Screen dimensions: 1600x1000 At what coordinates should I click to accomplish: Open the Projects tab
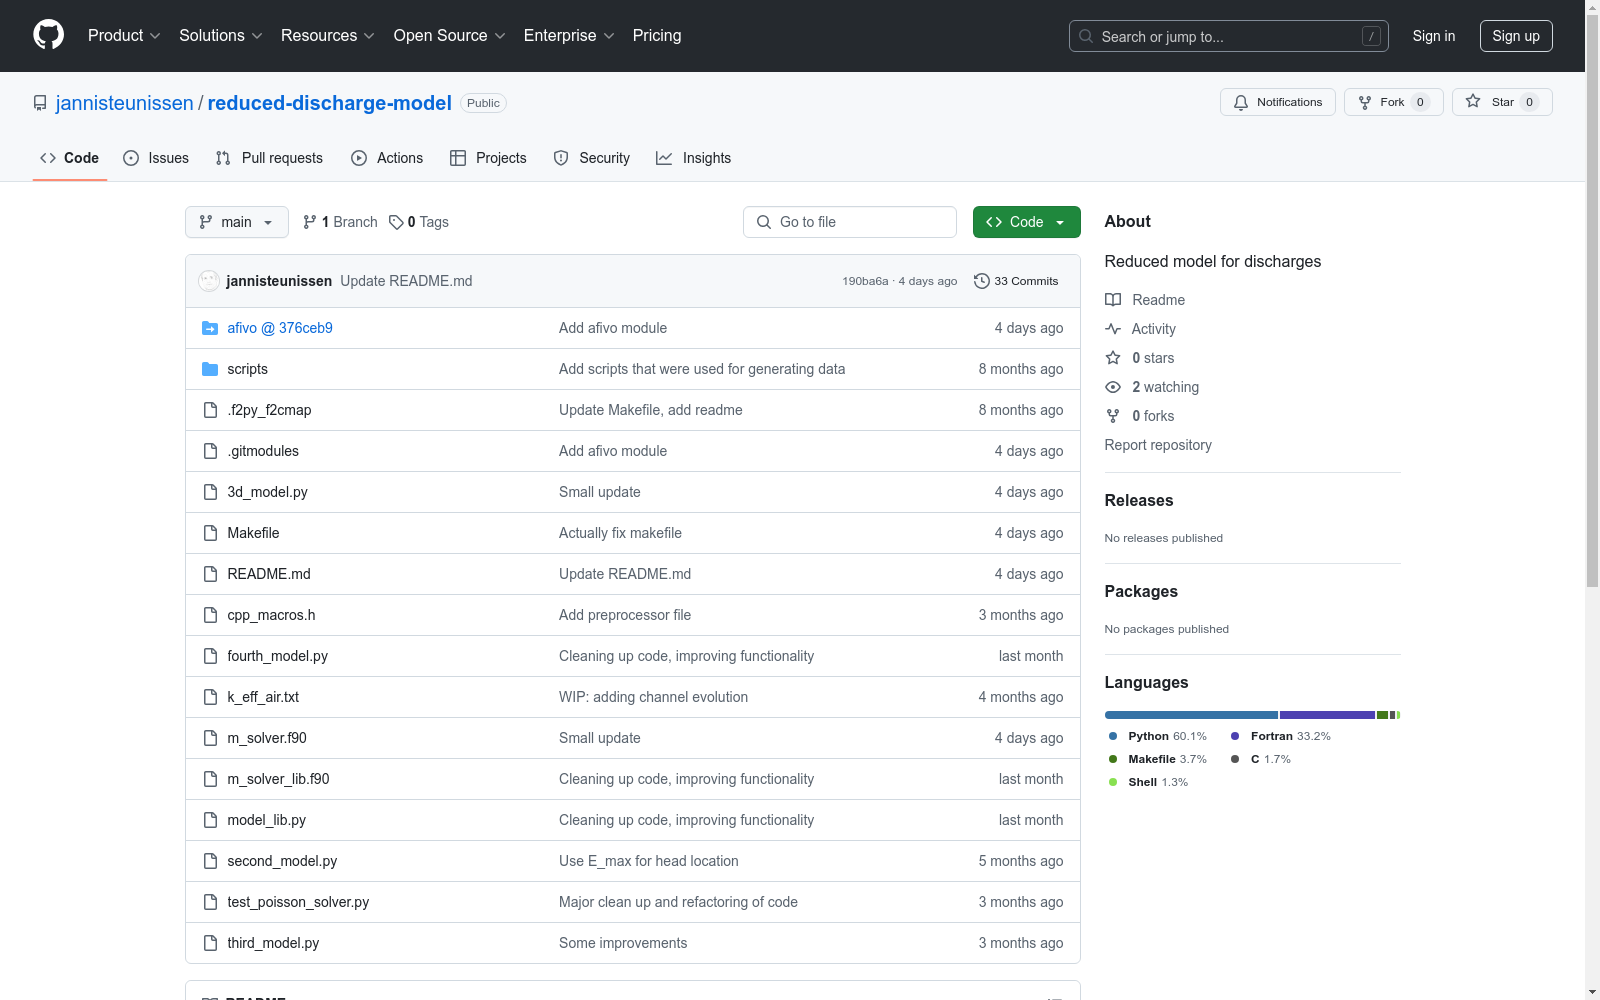coord(488,158)
